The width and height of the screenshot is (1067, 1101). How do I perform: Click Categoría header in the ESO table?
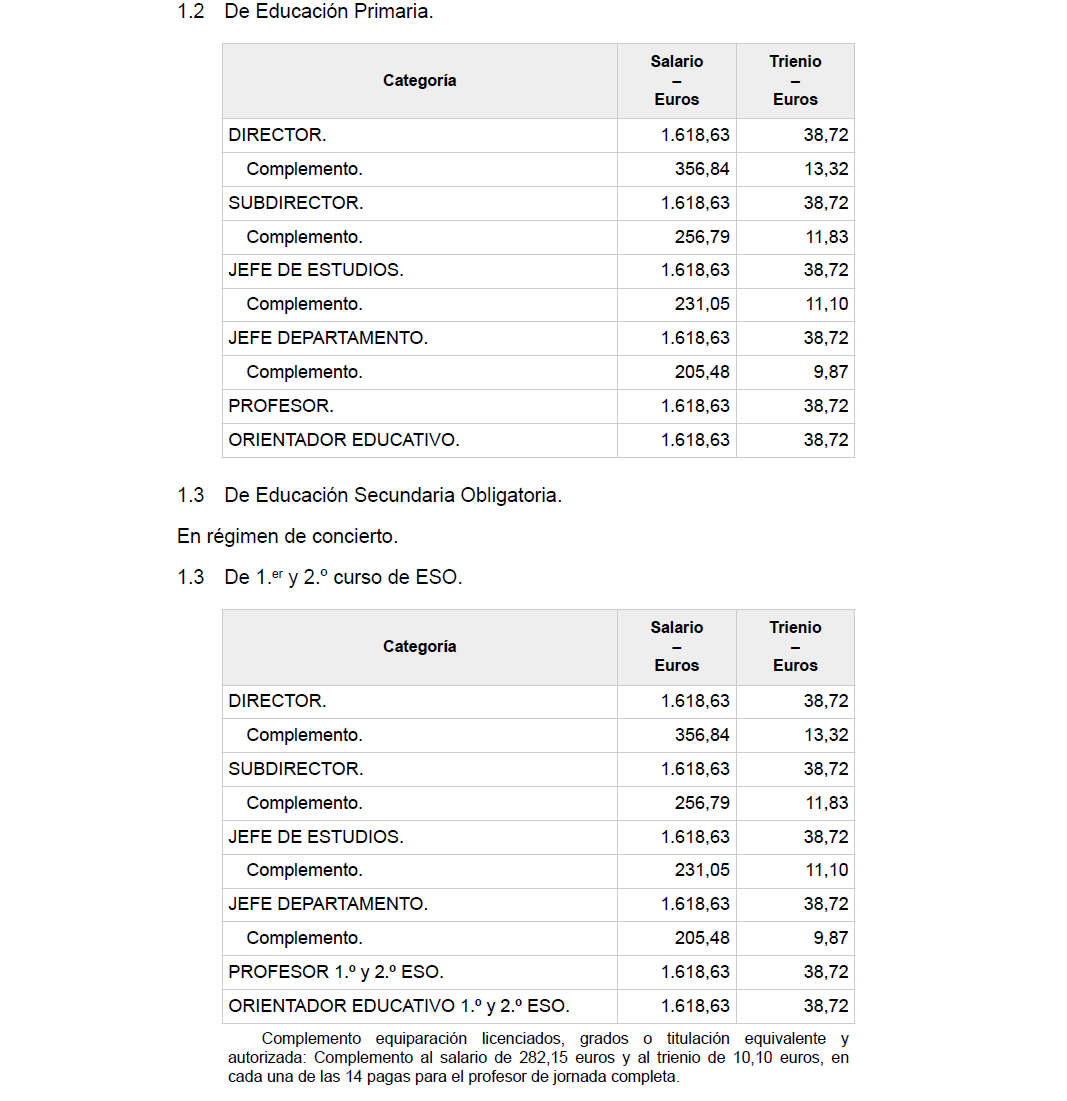coord(419,647)
